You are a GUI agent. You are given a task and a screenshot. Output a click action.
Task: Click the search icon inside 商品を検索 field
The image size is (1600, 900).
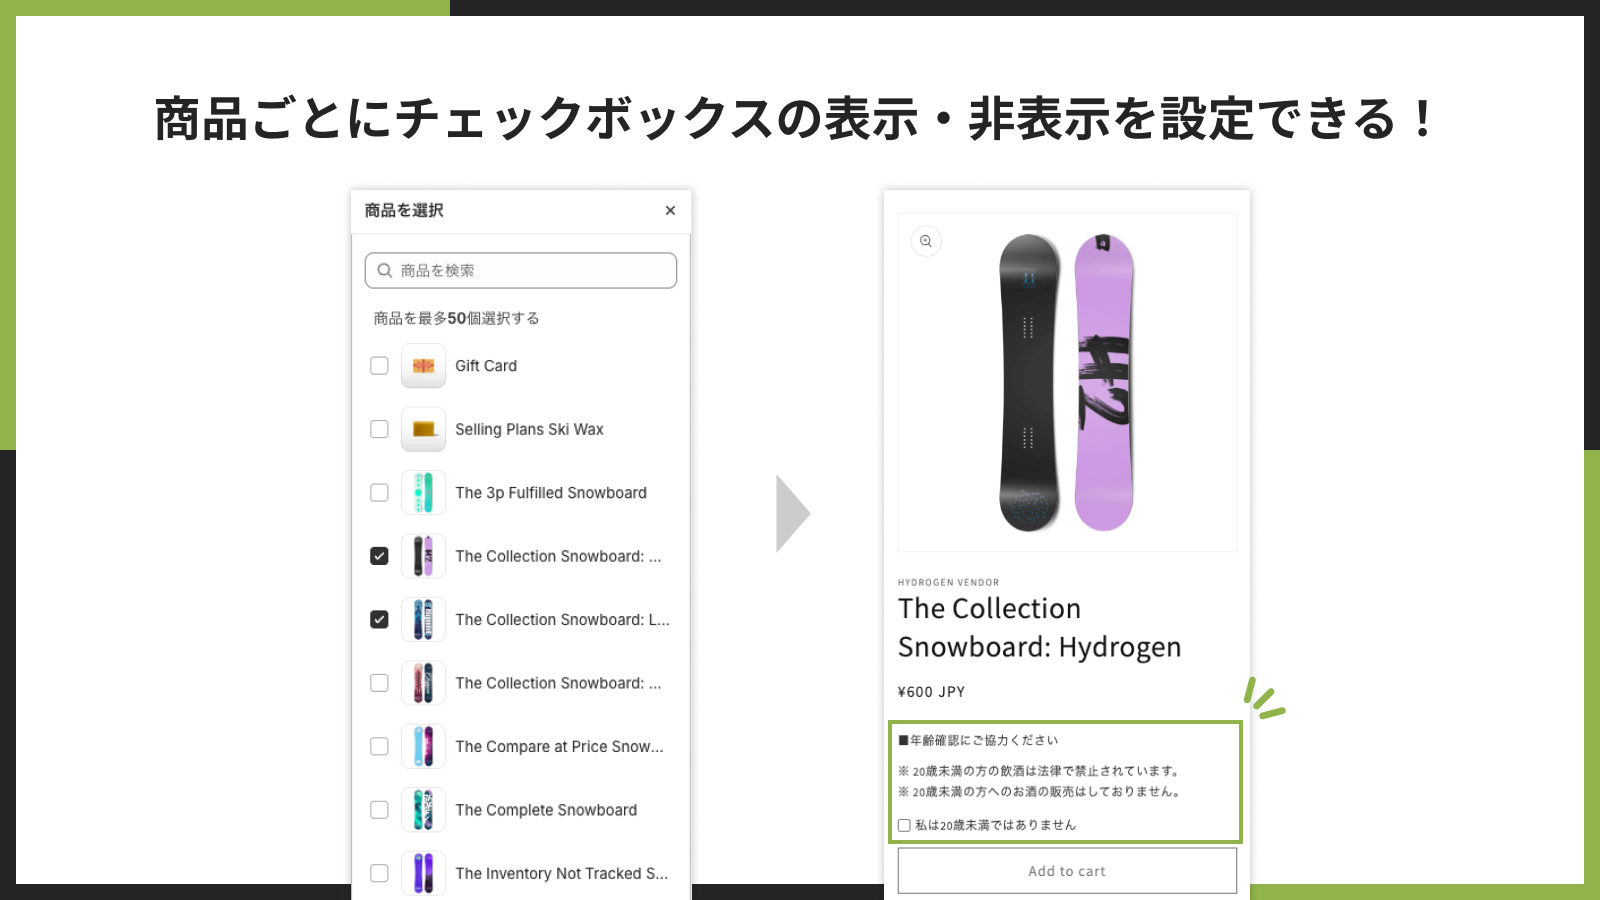[385, 270]
